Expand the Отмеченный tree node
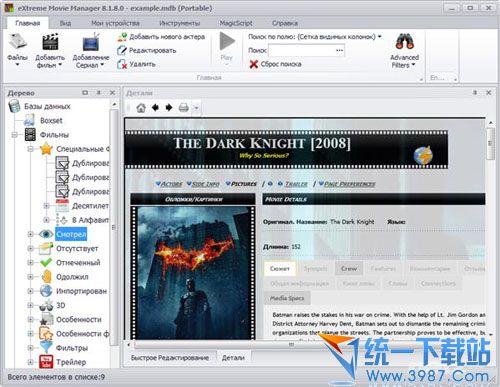This screenshot has width=500, height=387. (x=30, y=263)
